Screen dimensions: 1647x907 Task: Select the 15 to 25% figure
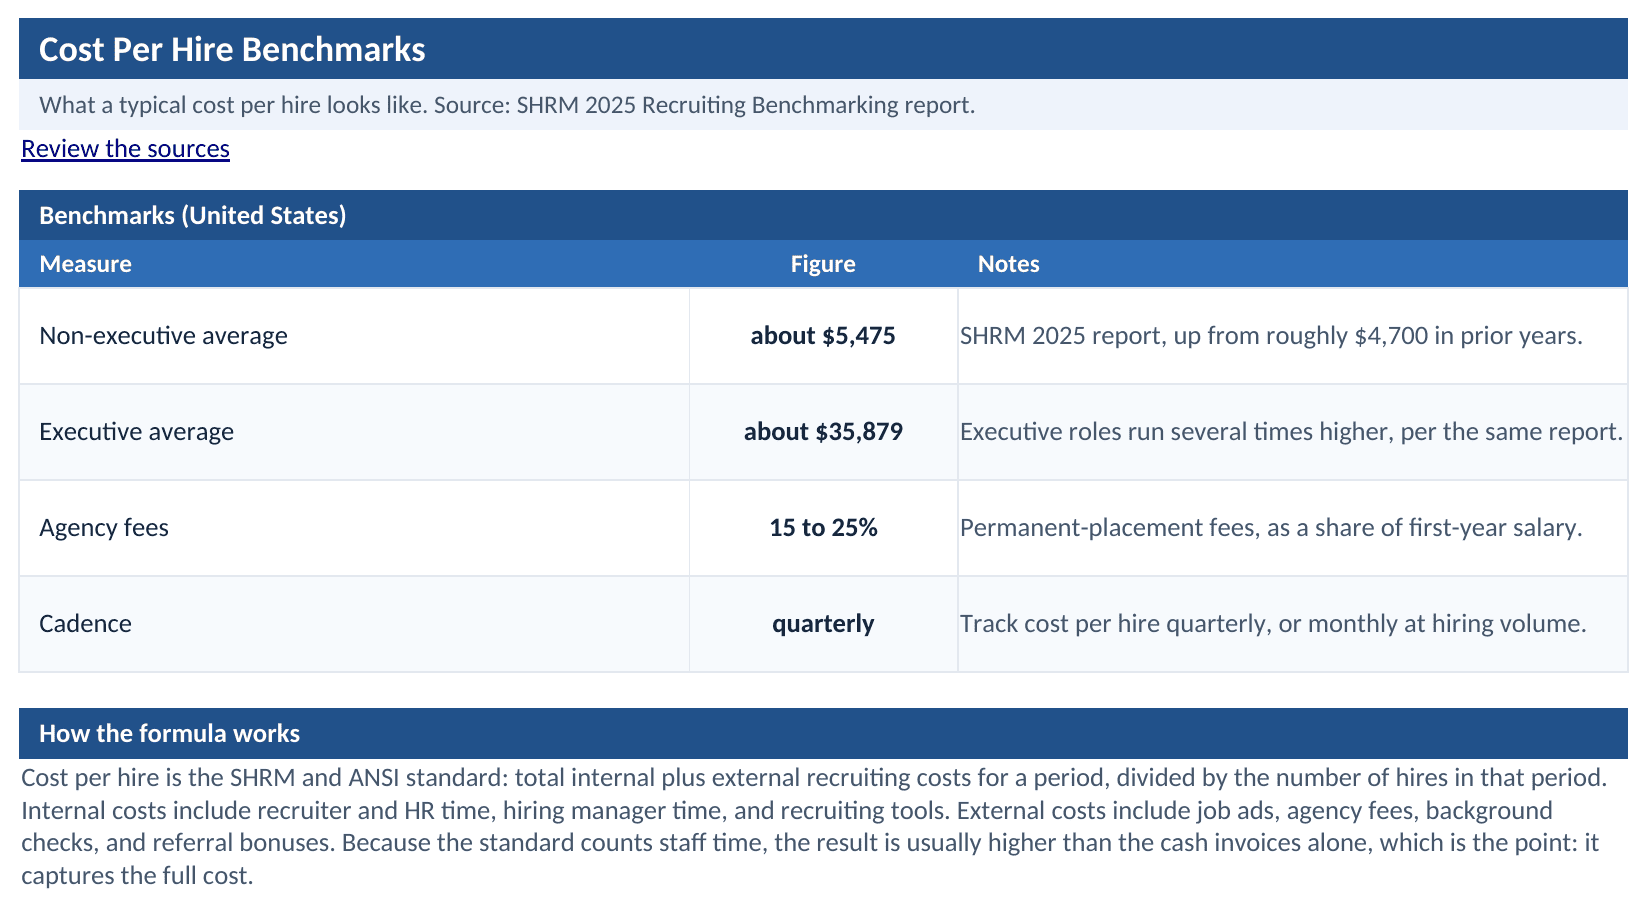[823, 528]
